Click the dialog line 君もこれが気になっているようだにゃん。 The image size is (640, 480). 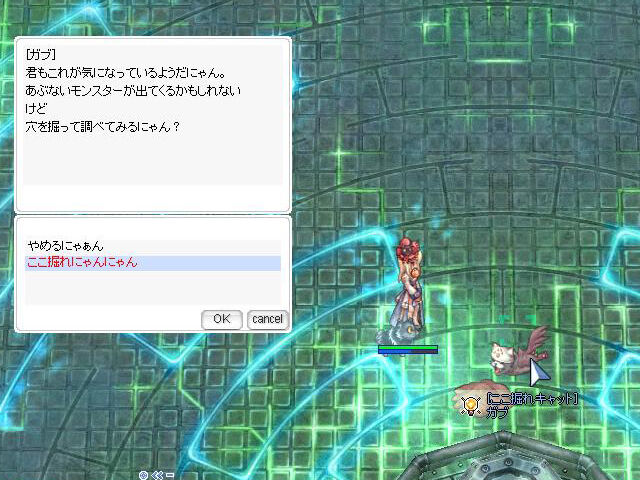[126, 72]
